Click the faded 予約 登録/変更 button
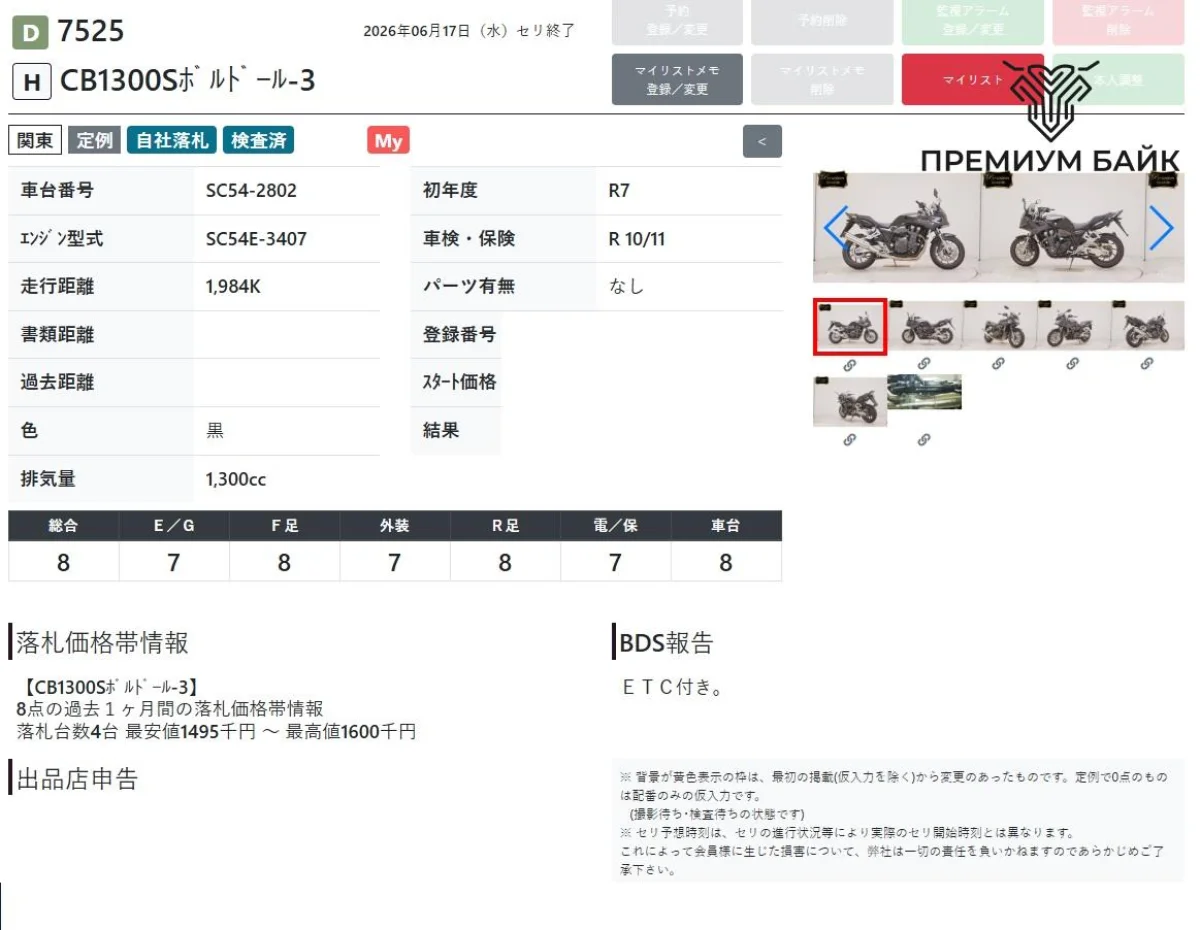This screenshot has height=930, width=1200. pyautogui.click(x=677, y=21)
